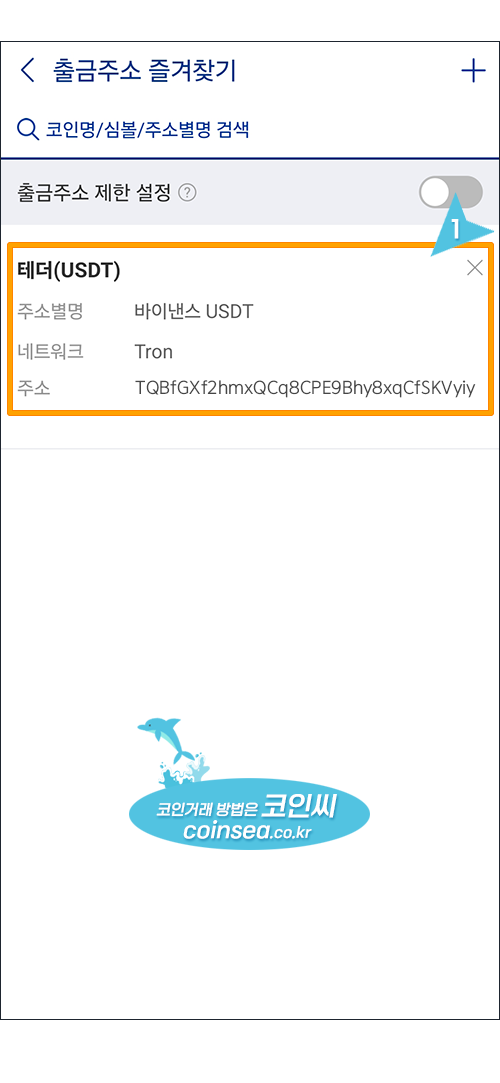Tap the Tron network value
This screenshot has width=500, height=1083.
153,352
